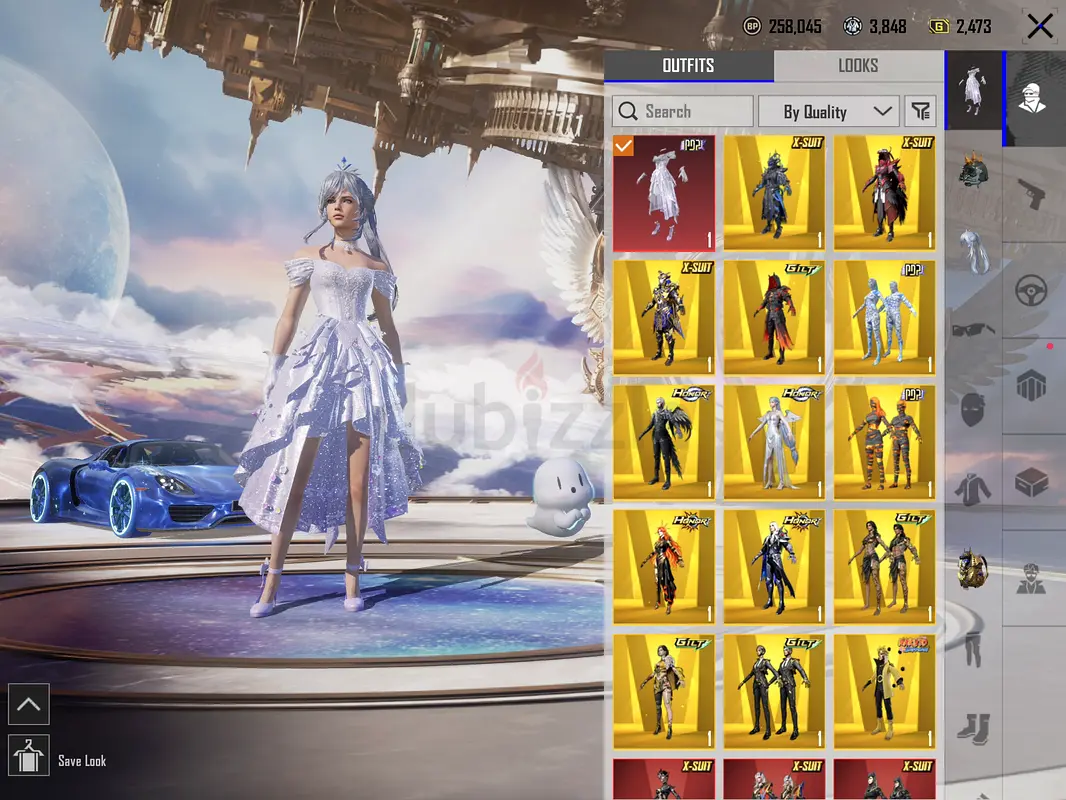The width and height of the screenshot is (1066, 800).
Task: Click the outfit Search field
Action: tap(683, 111)
